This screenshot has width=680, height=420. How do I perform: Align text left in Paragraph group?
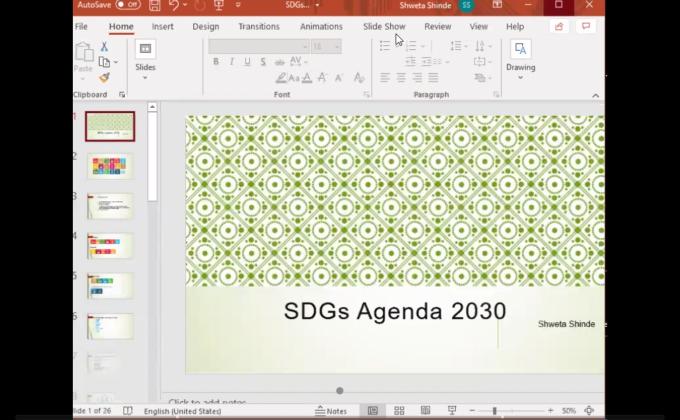coord(384,78)
